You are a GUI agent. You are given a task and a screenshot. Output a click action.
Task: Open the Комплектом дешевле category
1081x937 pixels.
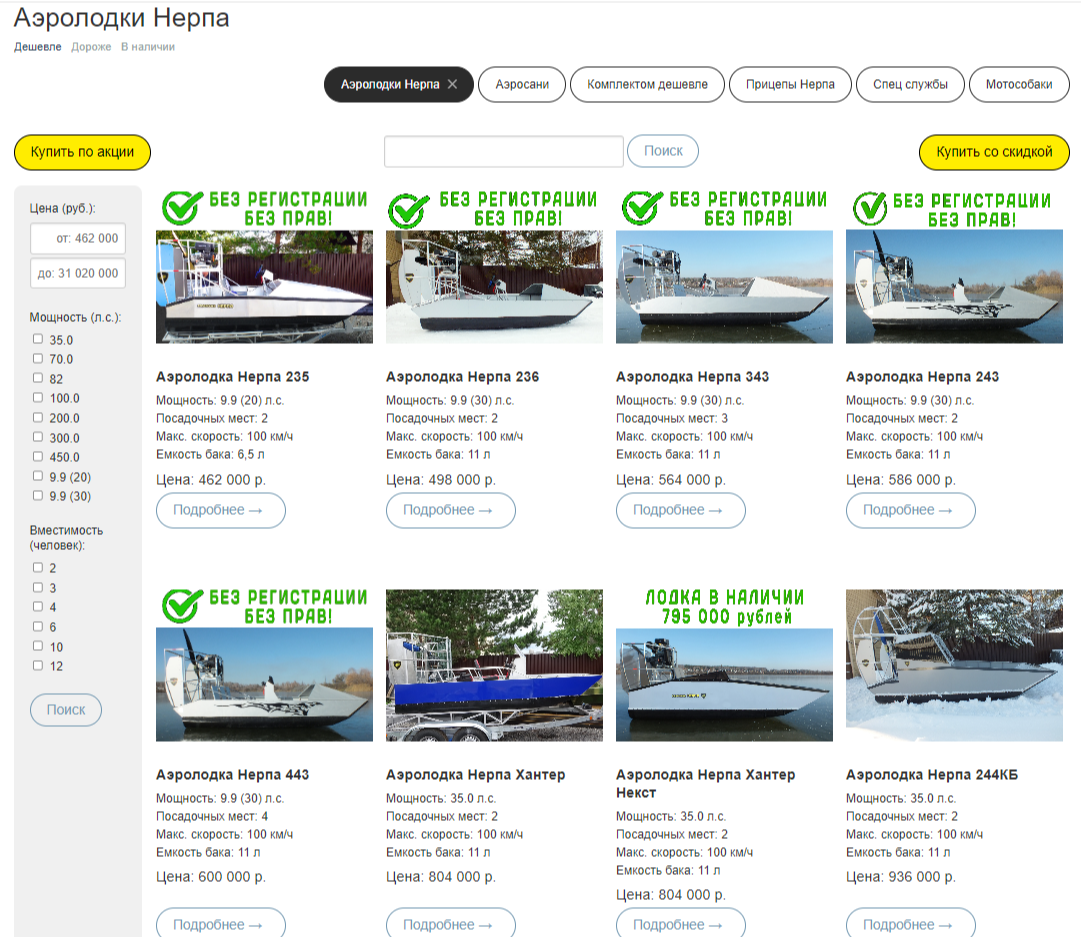coord(647,84)
